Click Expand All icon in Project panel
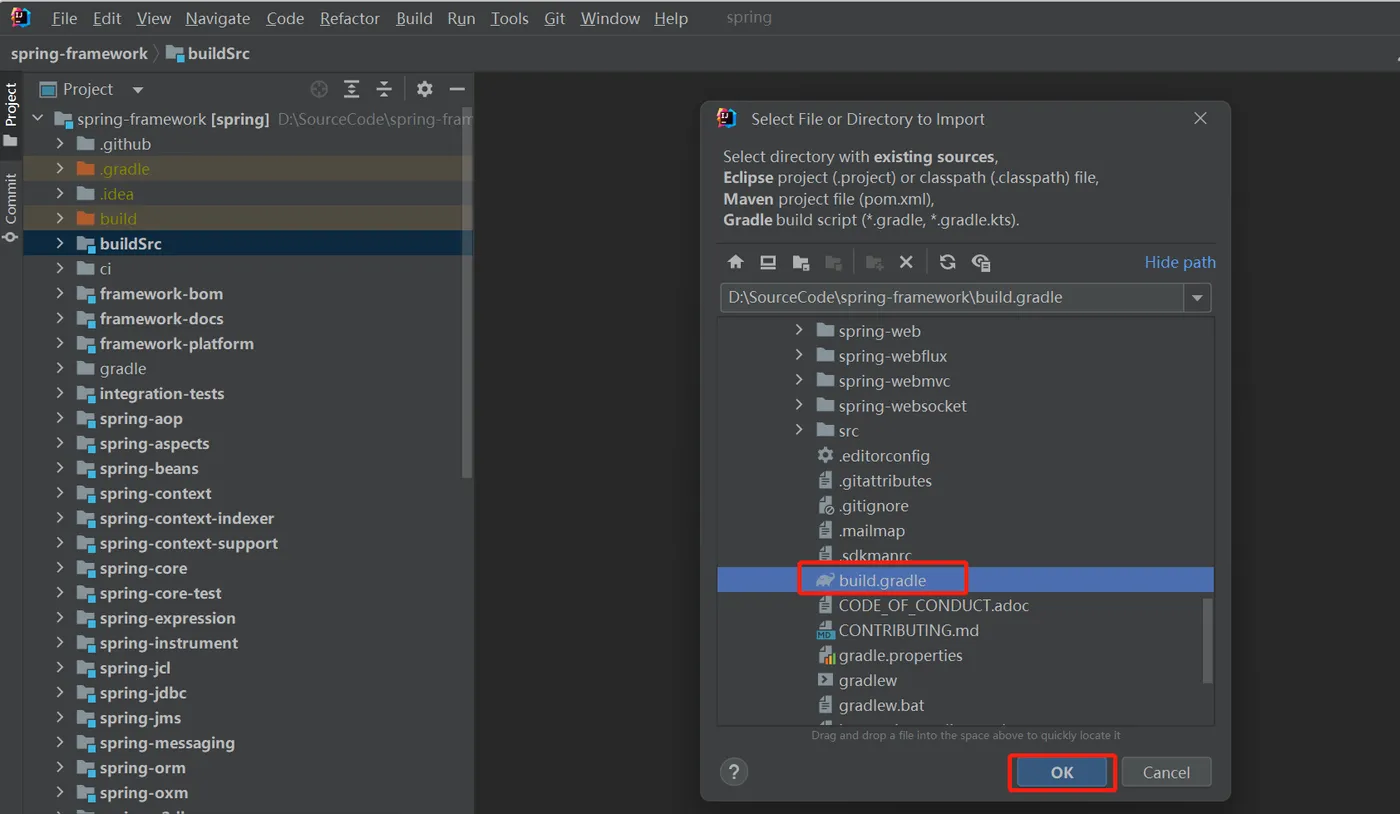 click(352, 89)
